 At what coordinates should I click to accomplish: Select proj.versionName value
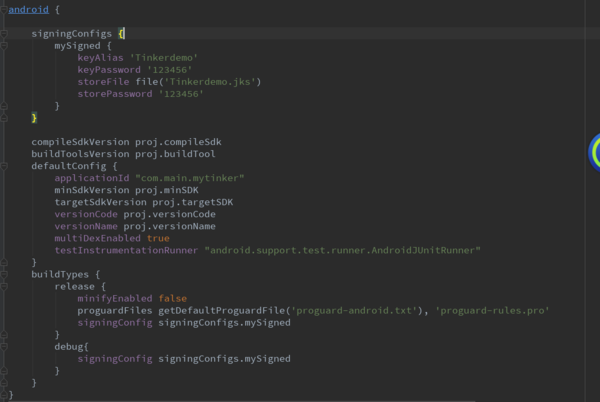click(x=170, y=226)
